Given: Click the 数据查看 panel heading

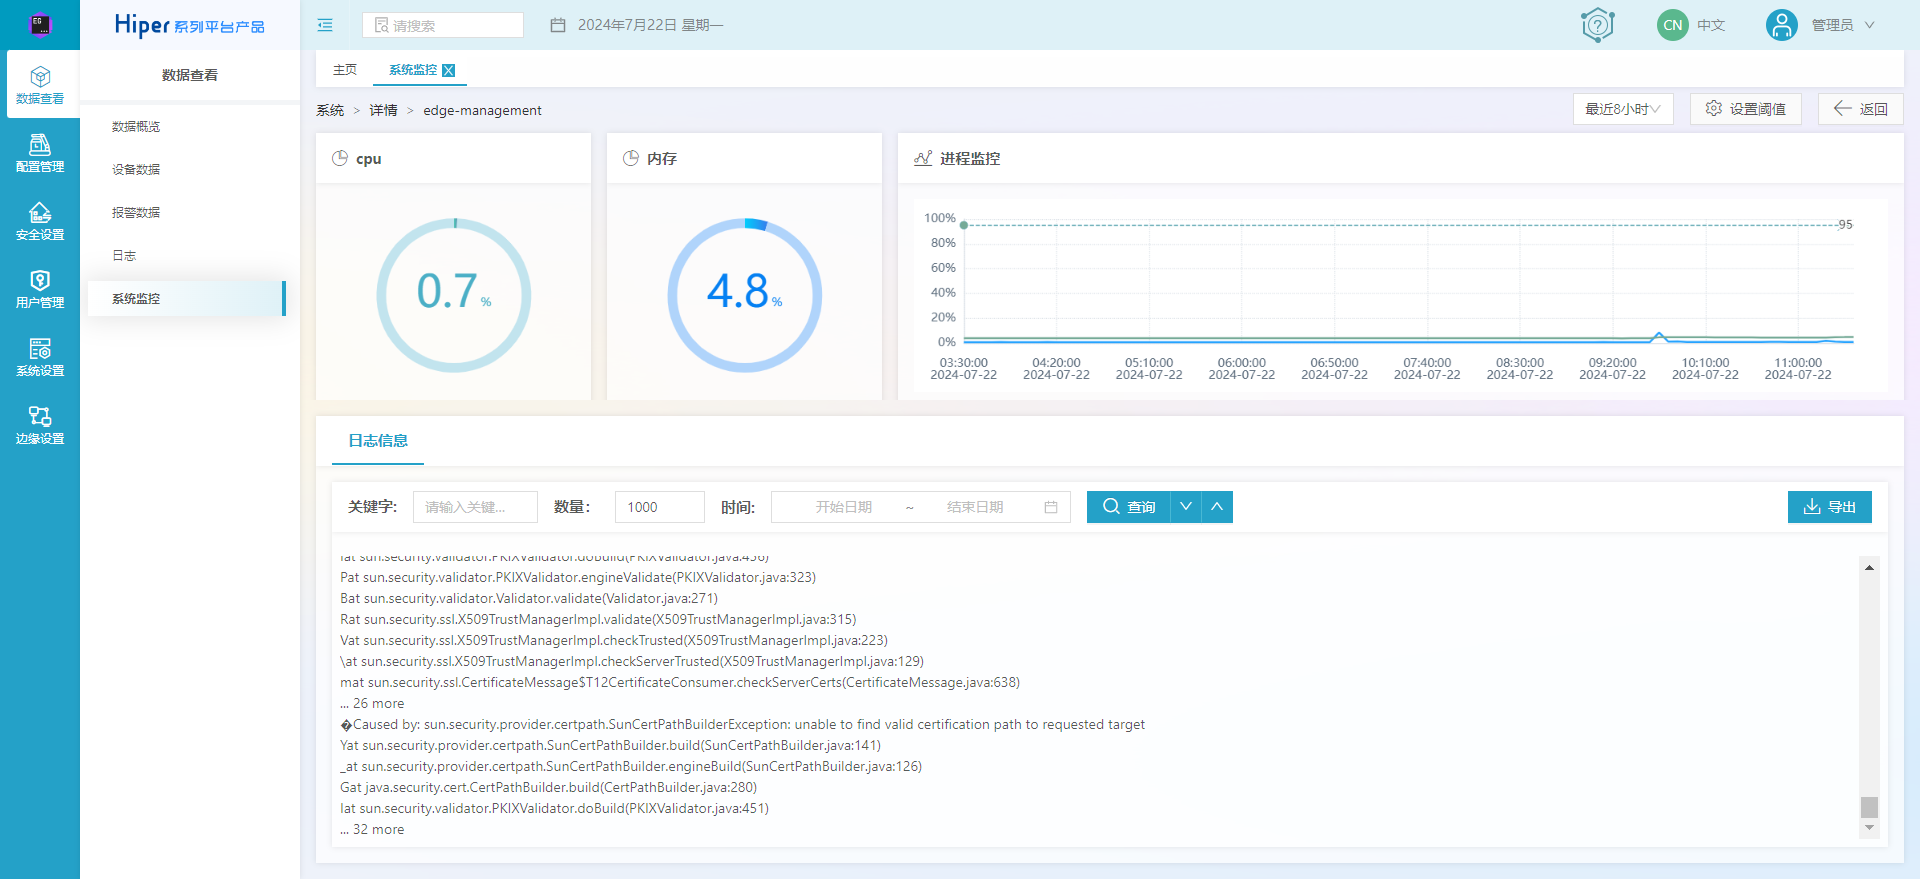Looking at the screenshot, I should [190, 75].
